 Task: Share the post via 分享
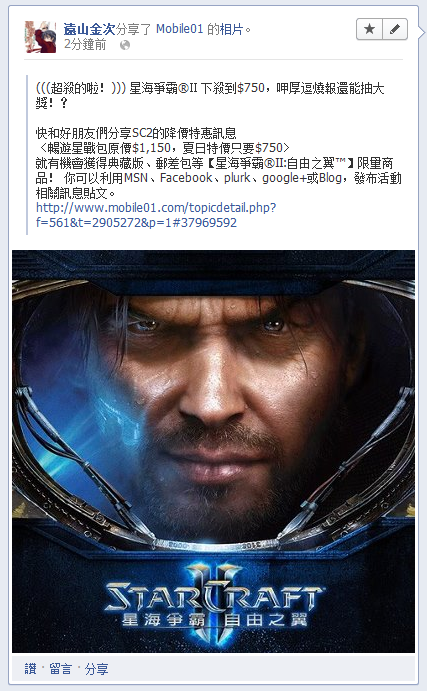coord(96,669)
